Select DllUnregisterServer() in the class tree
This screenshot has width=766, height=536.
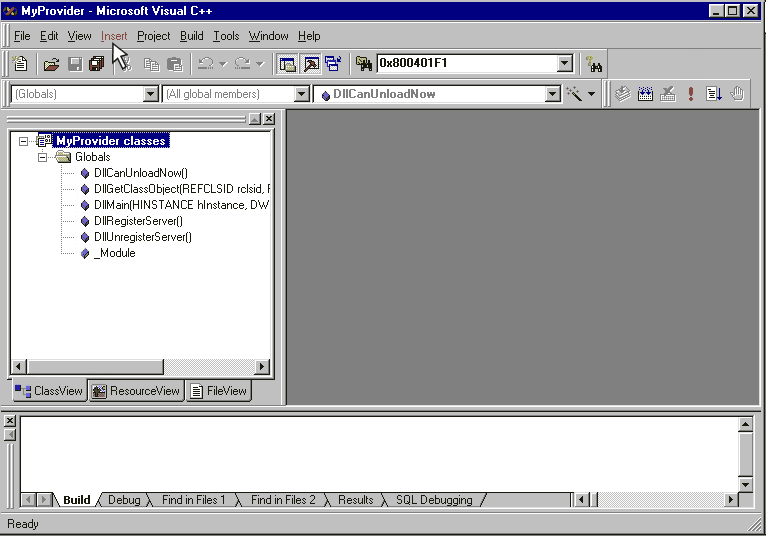(x=143, y=237)
